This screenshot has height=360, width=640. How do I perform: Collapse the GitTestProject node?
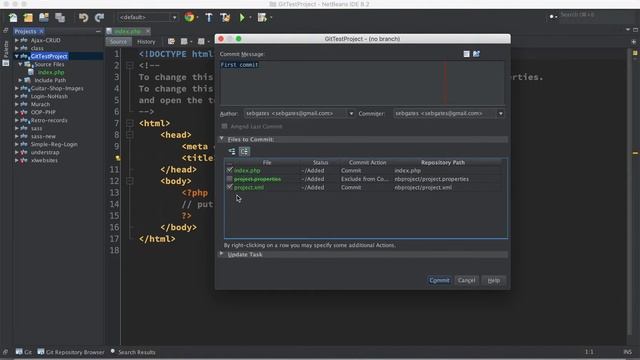coord(16,56)
